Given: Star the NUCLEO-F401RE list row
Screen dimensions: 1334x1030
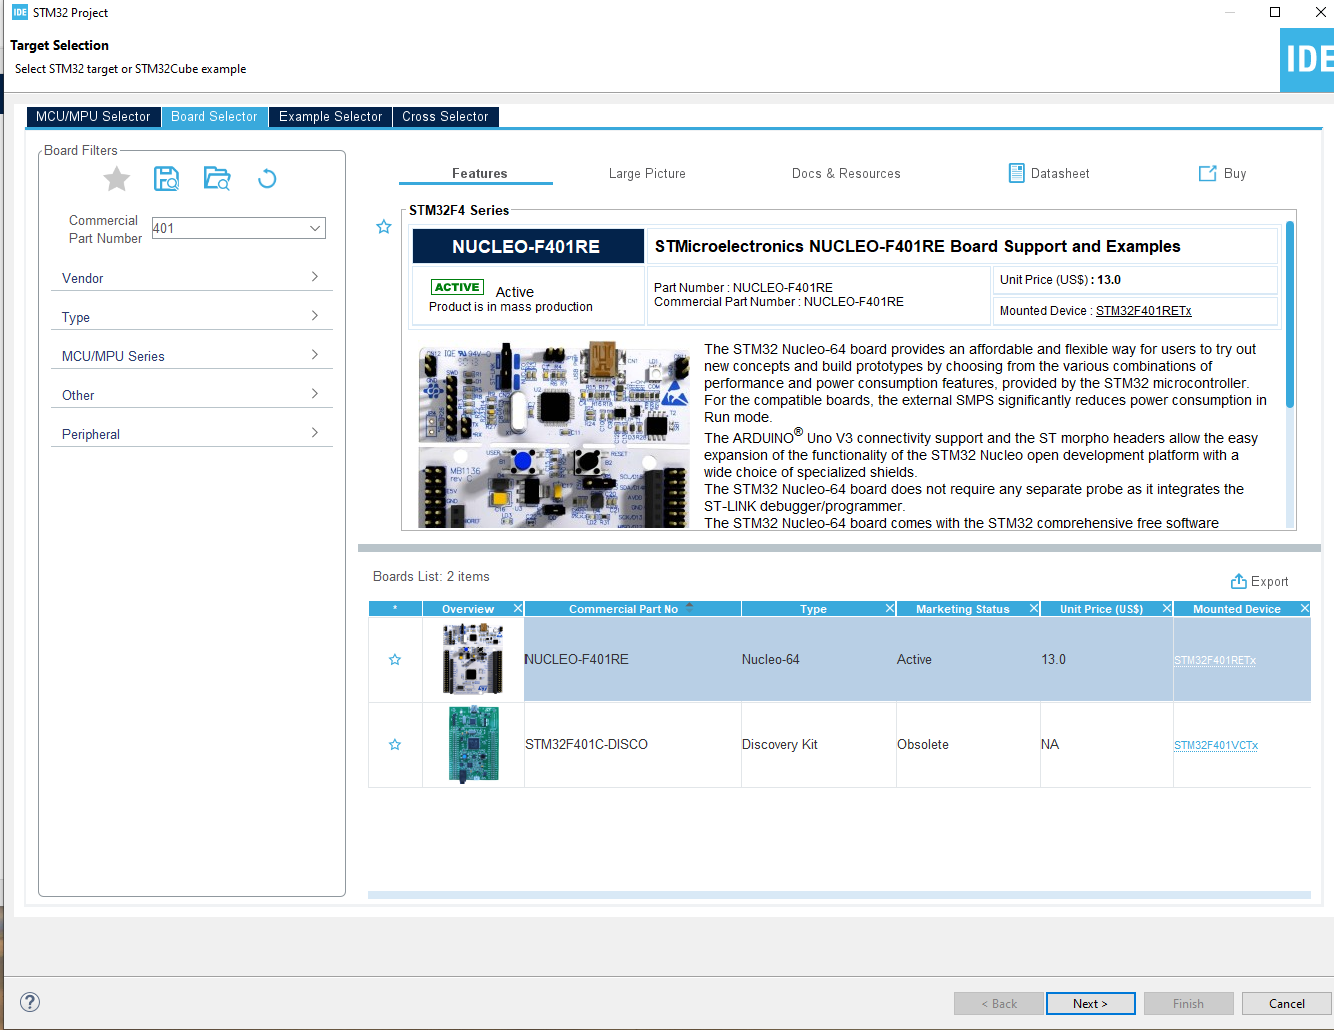Looking at the screenshot, I should tap(395, 660).
